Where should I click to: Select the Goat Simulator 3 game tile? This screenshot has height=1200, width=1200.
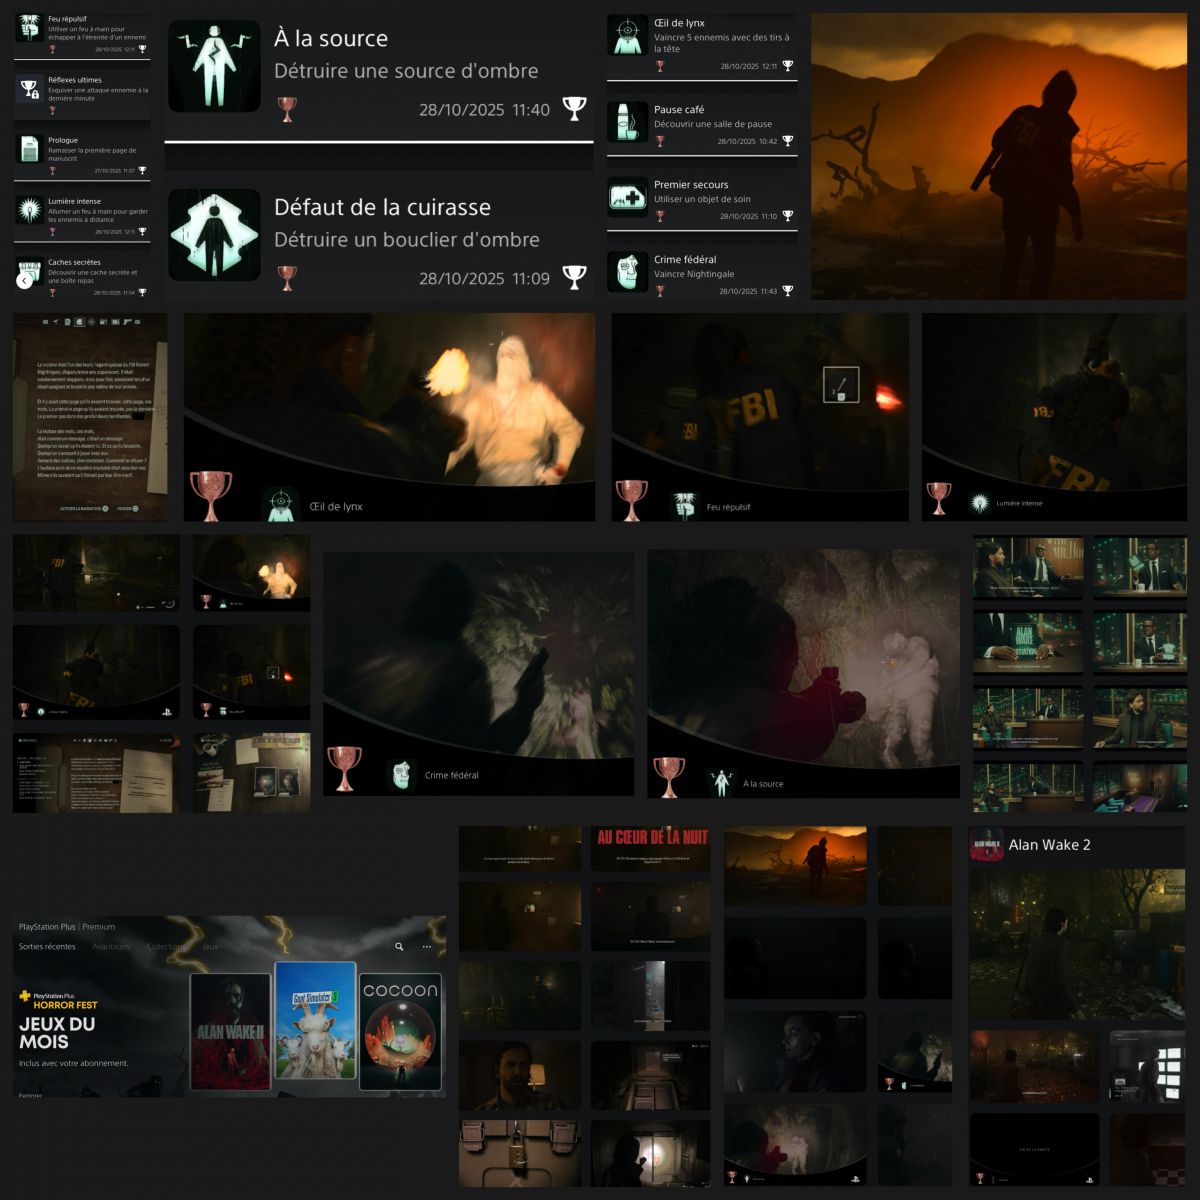click(x=315, y=1021)
